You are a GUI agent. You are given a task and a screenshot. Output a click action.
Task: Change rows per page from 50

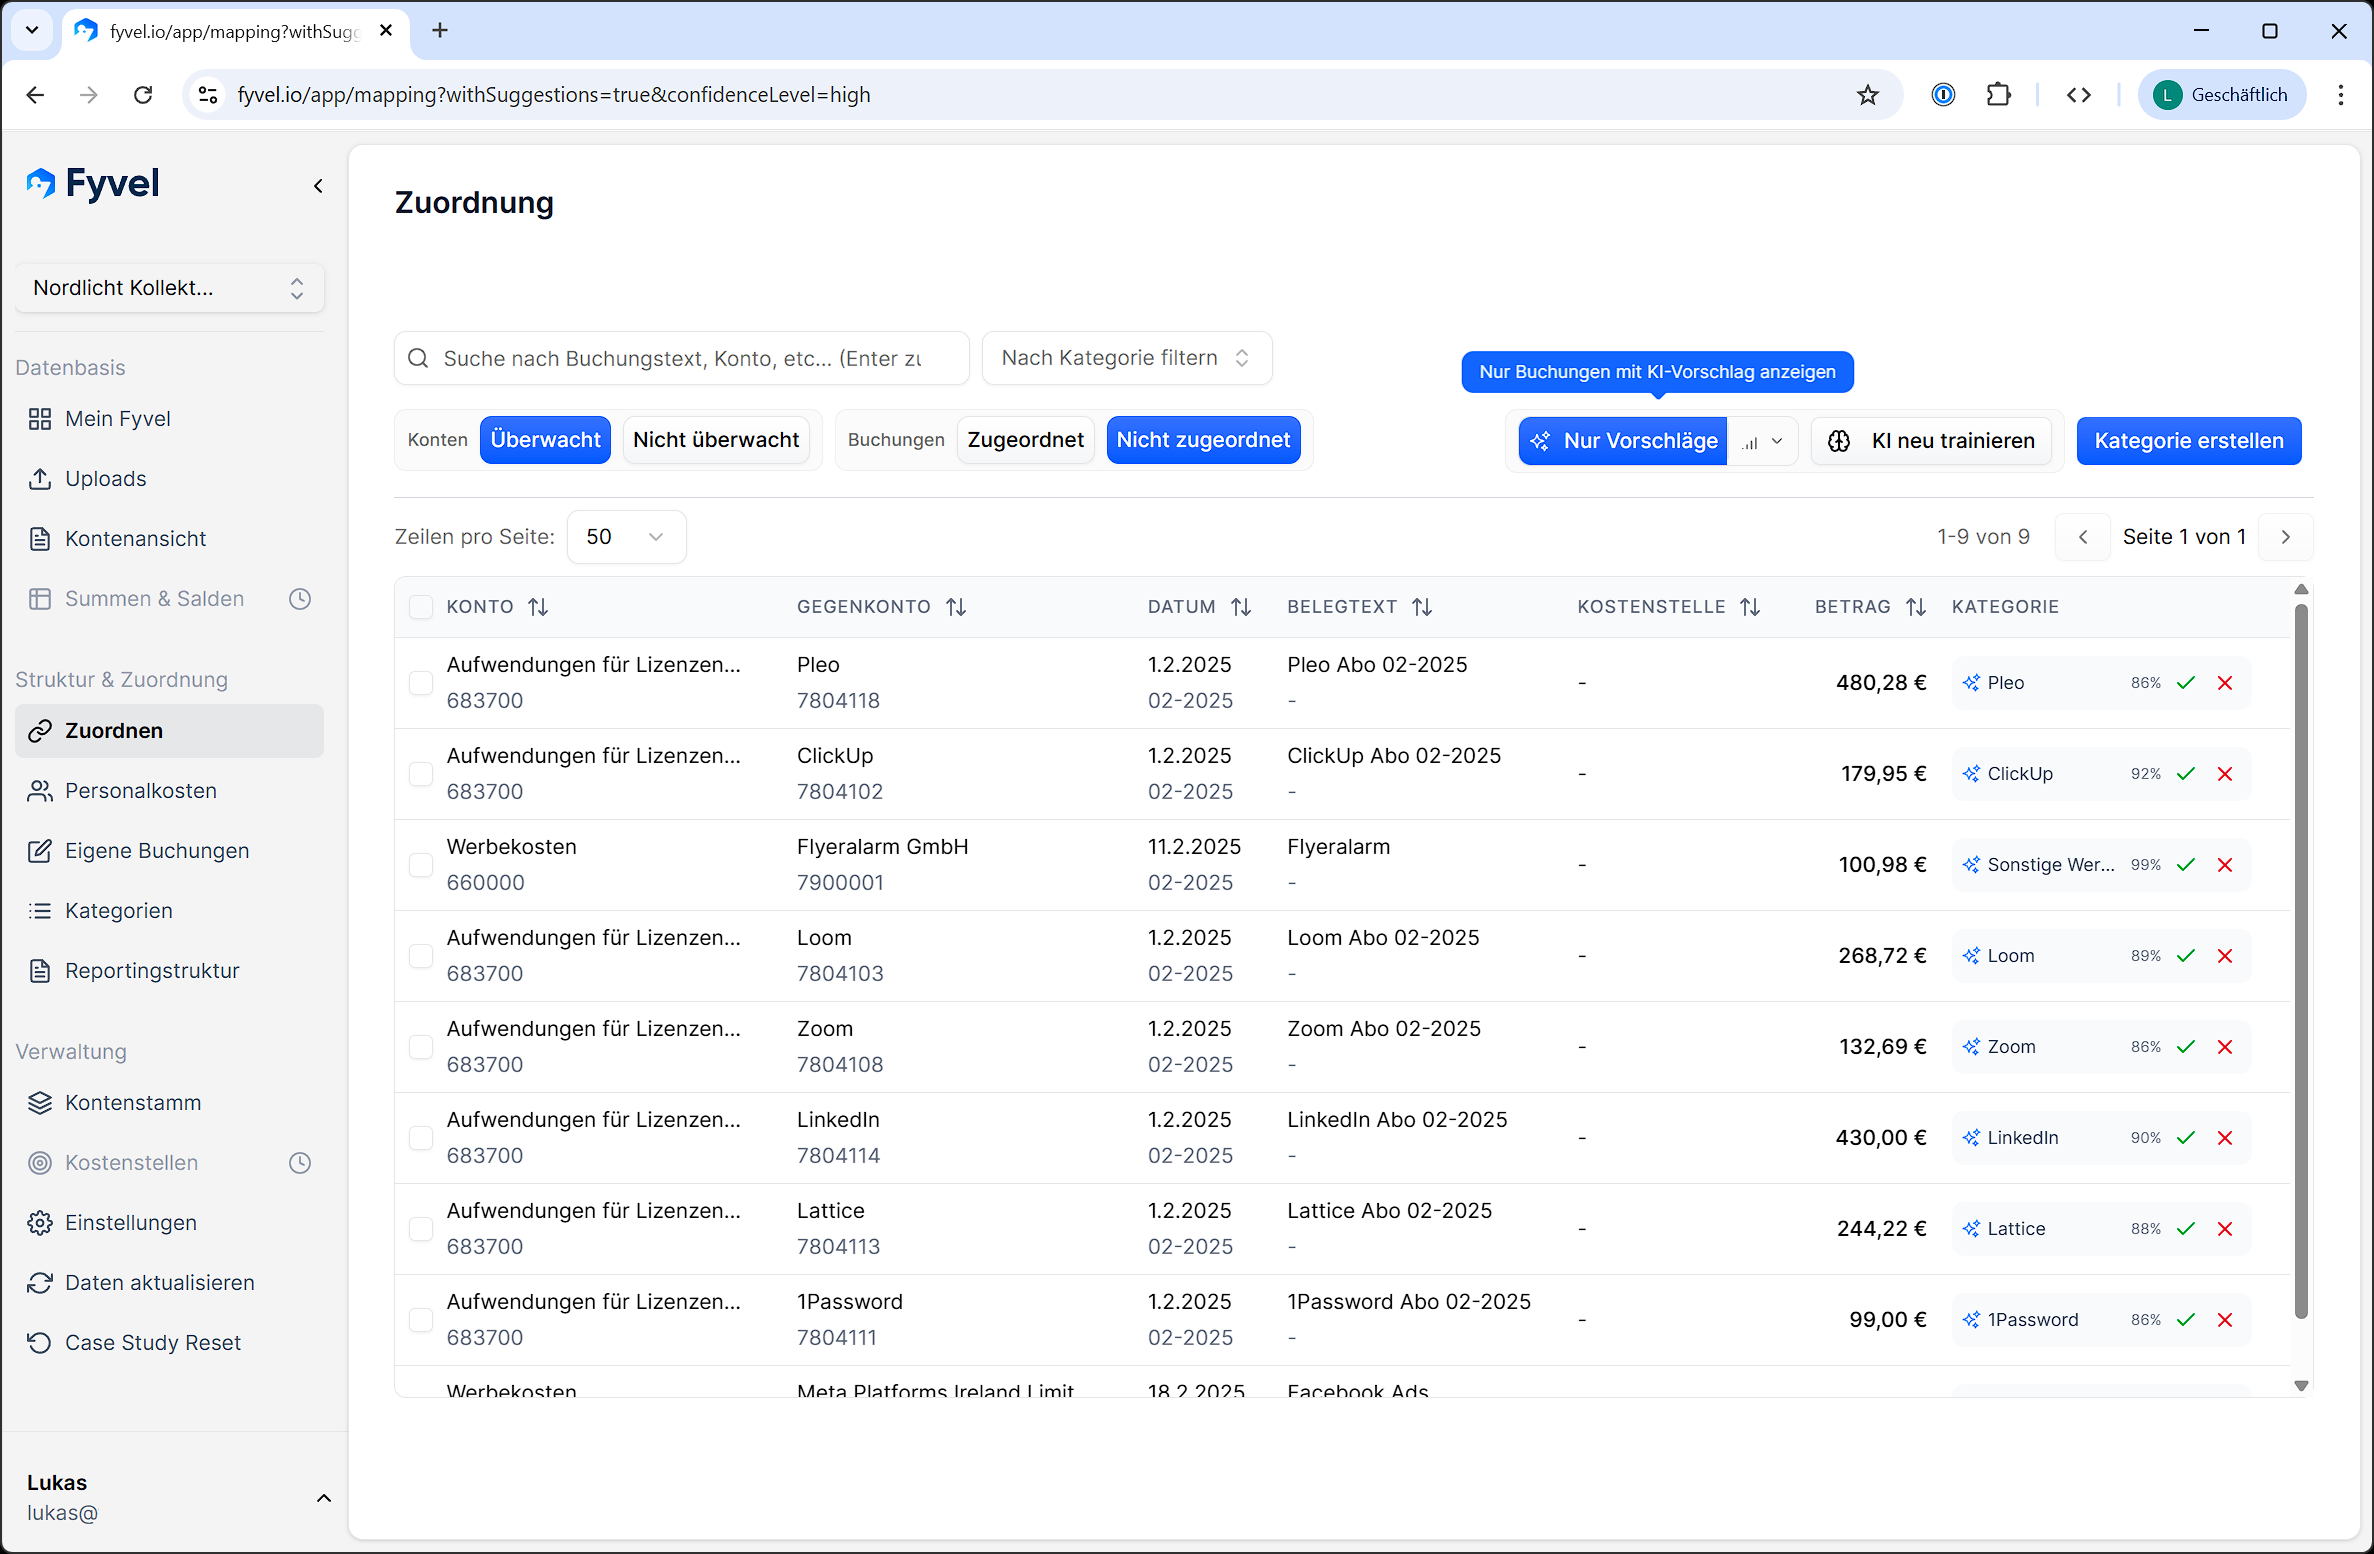tap(626, 537)
